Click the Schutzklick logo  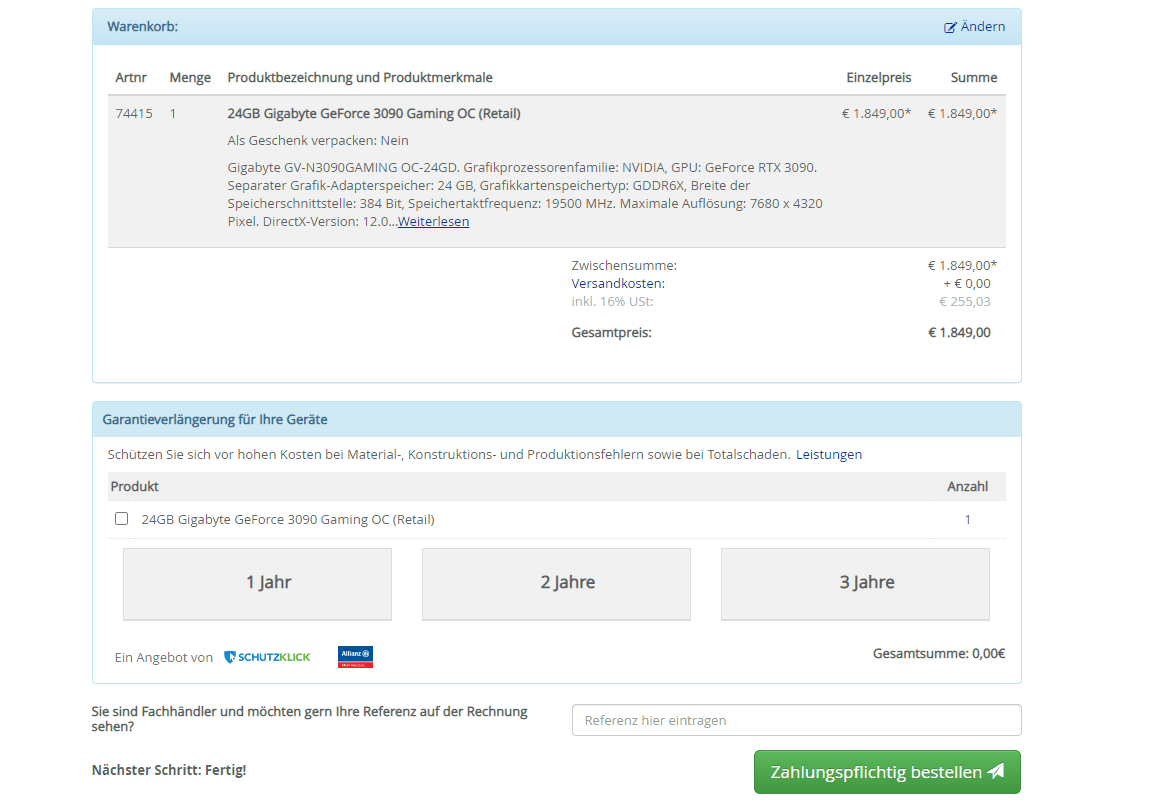[x=267, y=657]
